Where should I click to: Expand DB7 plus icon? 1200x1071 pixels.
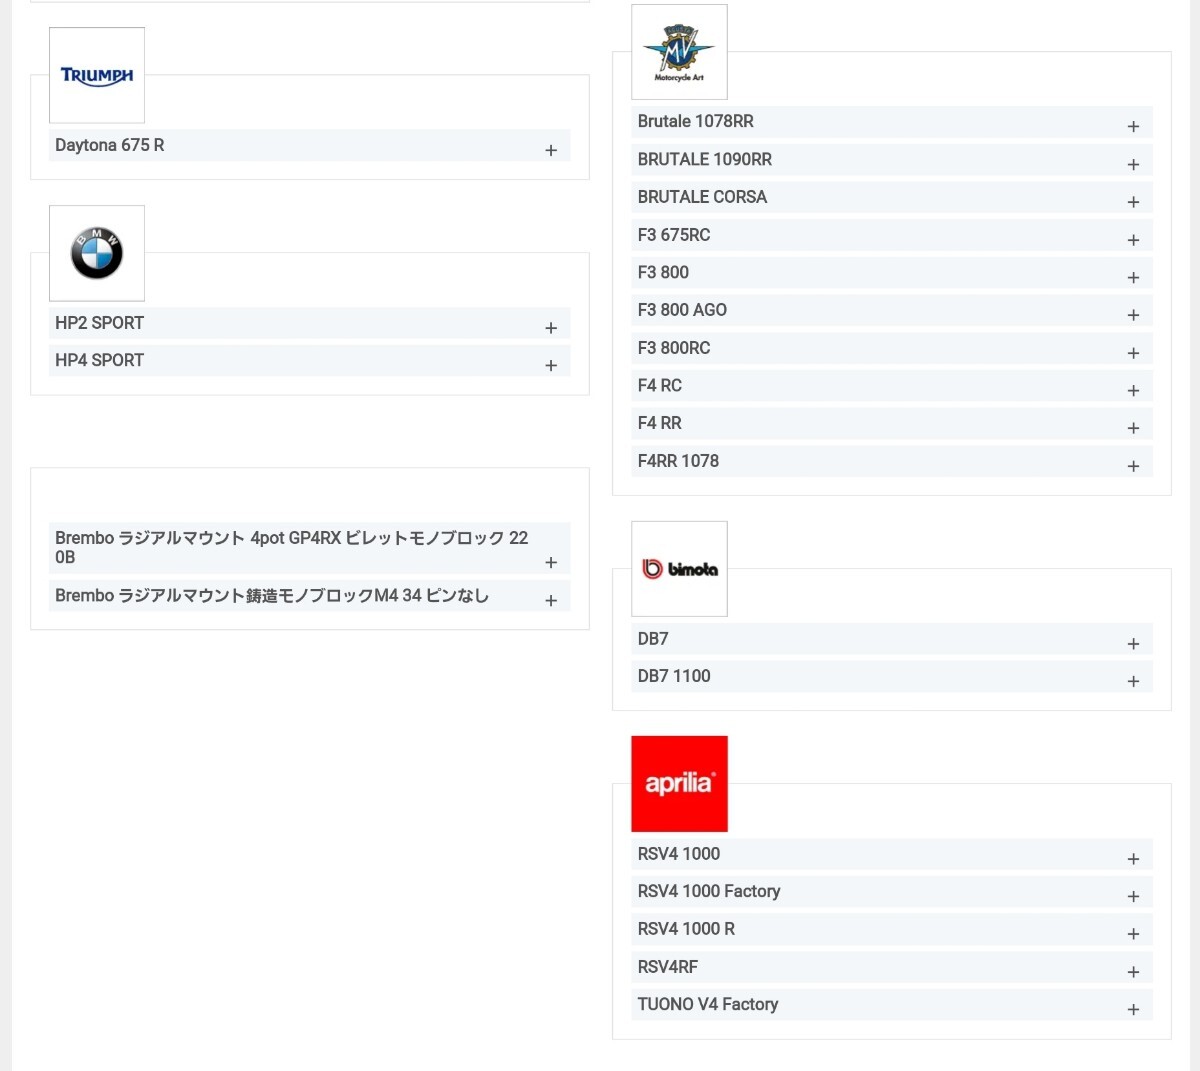coord(1133,644)
